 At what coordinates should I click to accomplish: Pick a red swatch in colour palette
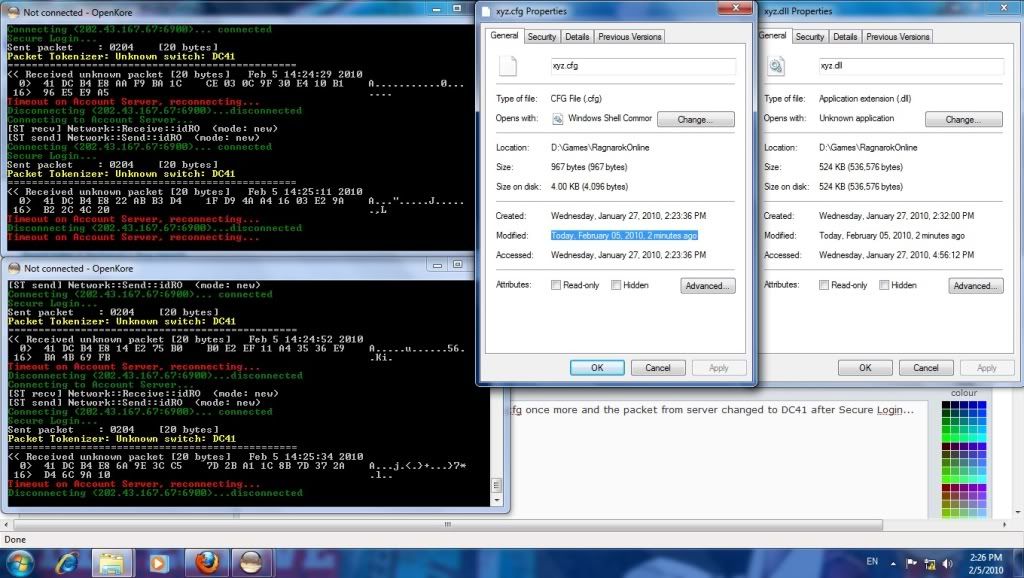pyautogui.click(x=946, y=488)
